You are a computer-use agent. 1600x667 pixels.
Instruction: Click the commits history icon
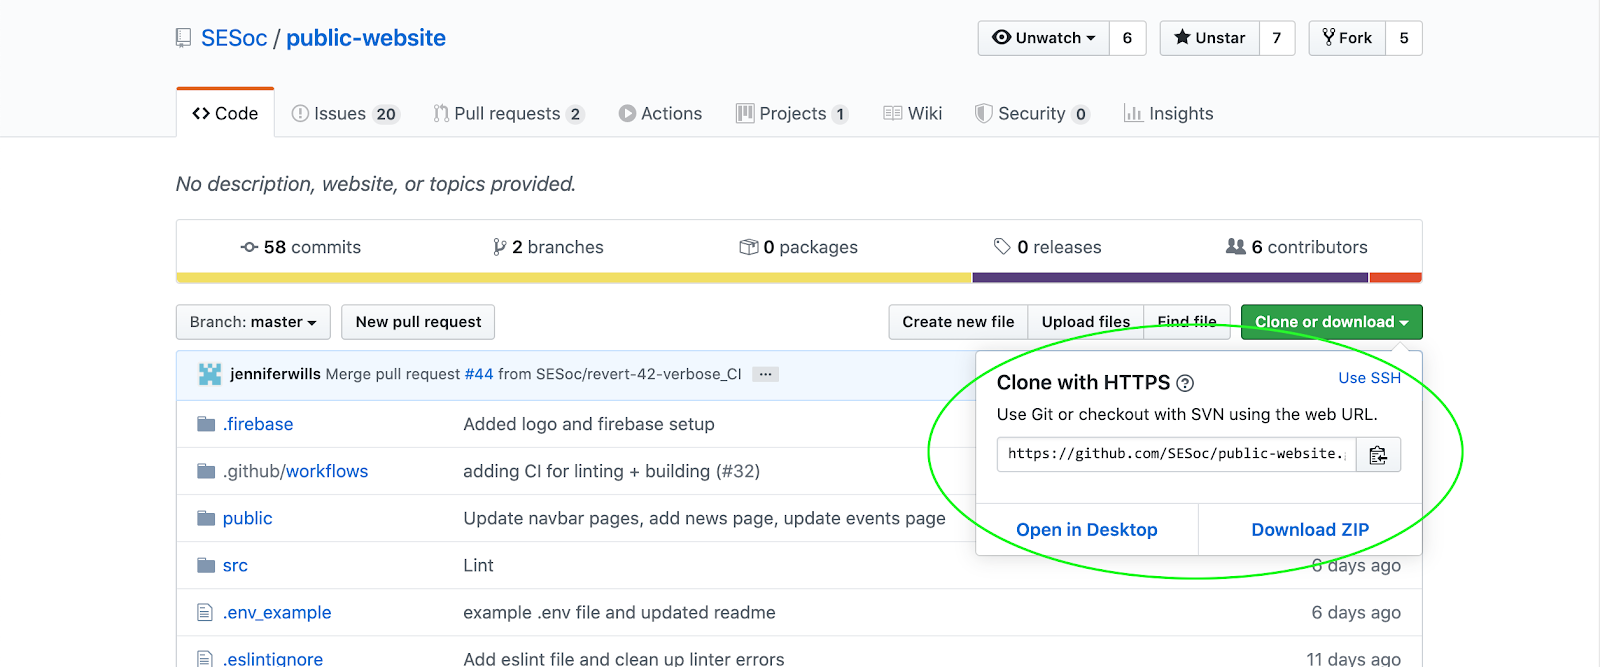point(249,247)
